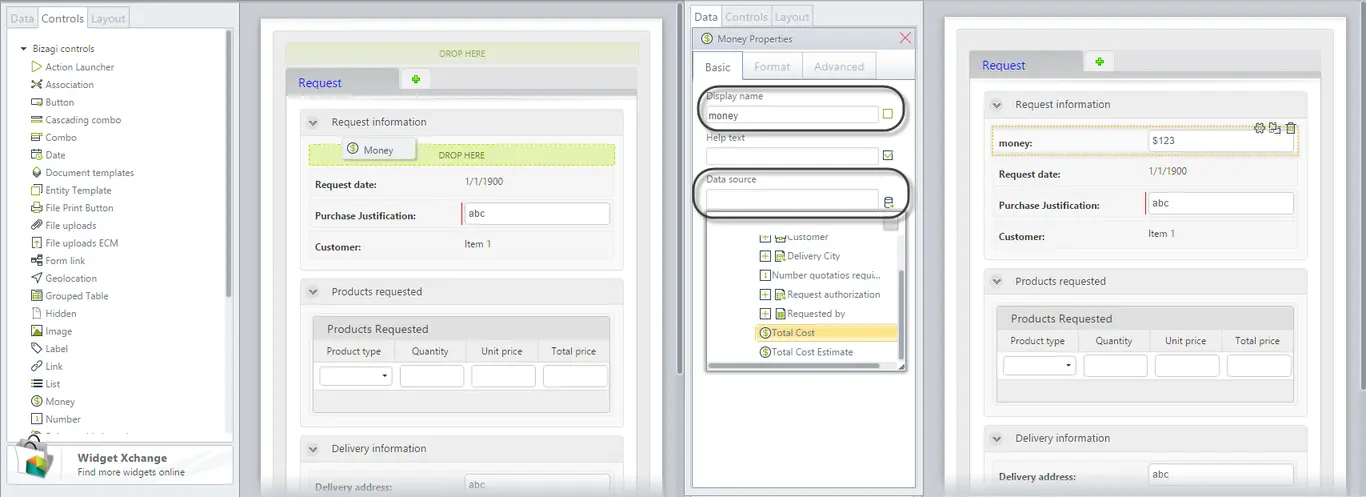This screenshot has width=1366, height=497.
Task: Expand the Requested by tree node
Action: point(765,314)
